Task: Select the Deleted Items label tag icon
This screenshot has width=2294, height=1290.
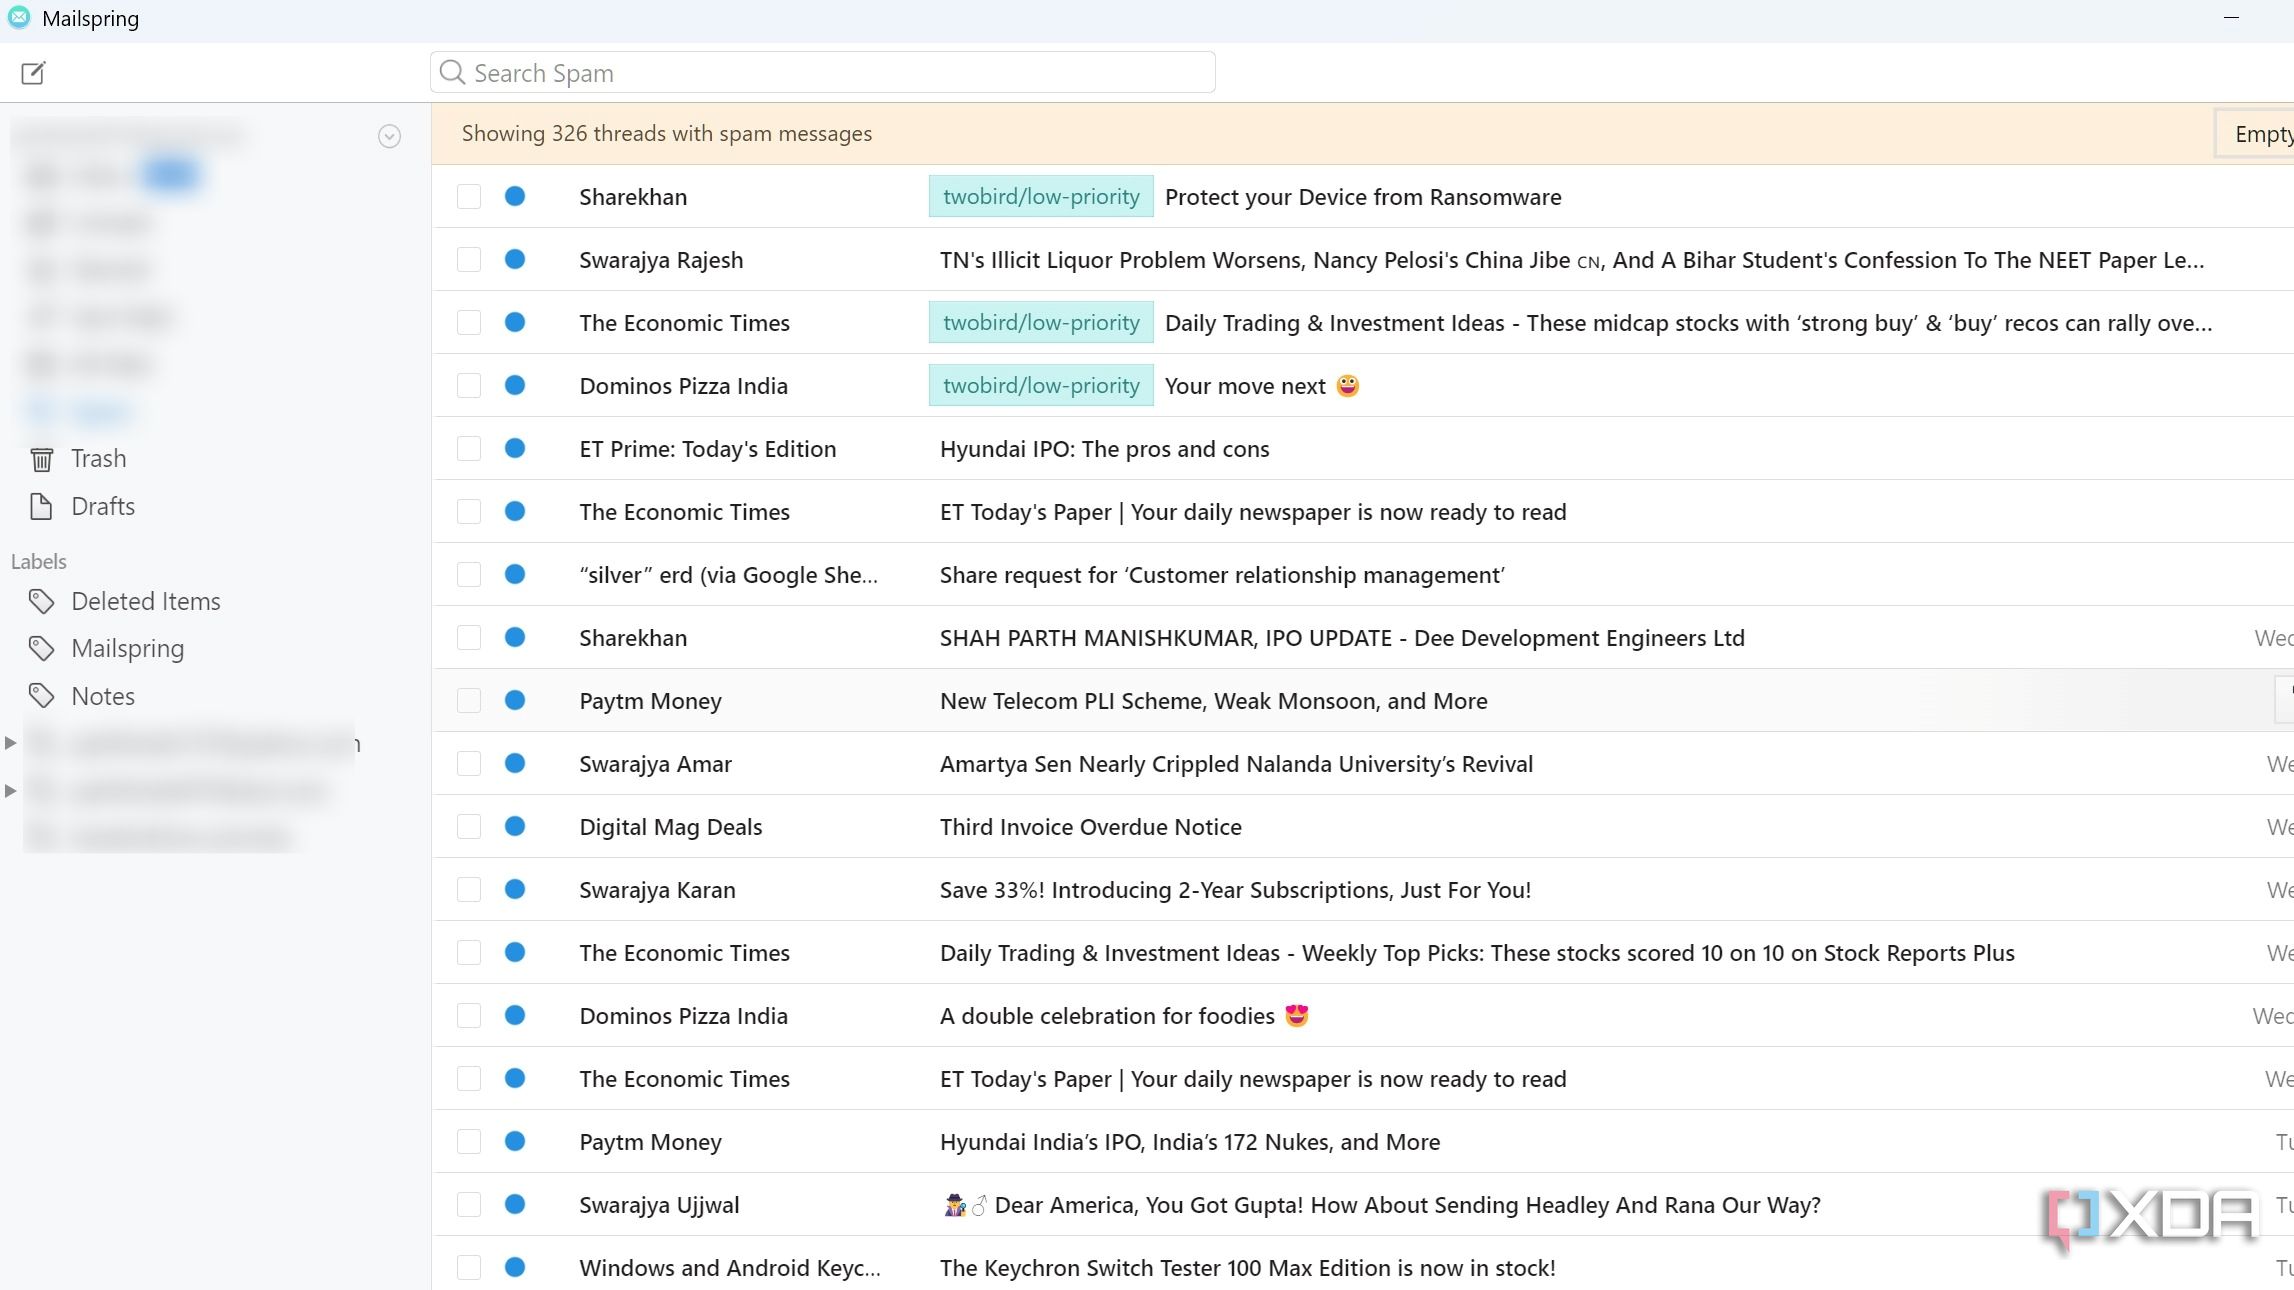Action: (42, 601)
